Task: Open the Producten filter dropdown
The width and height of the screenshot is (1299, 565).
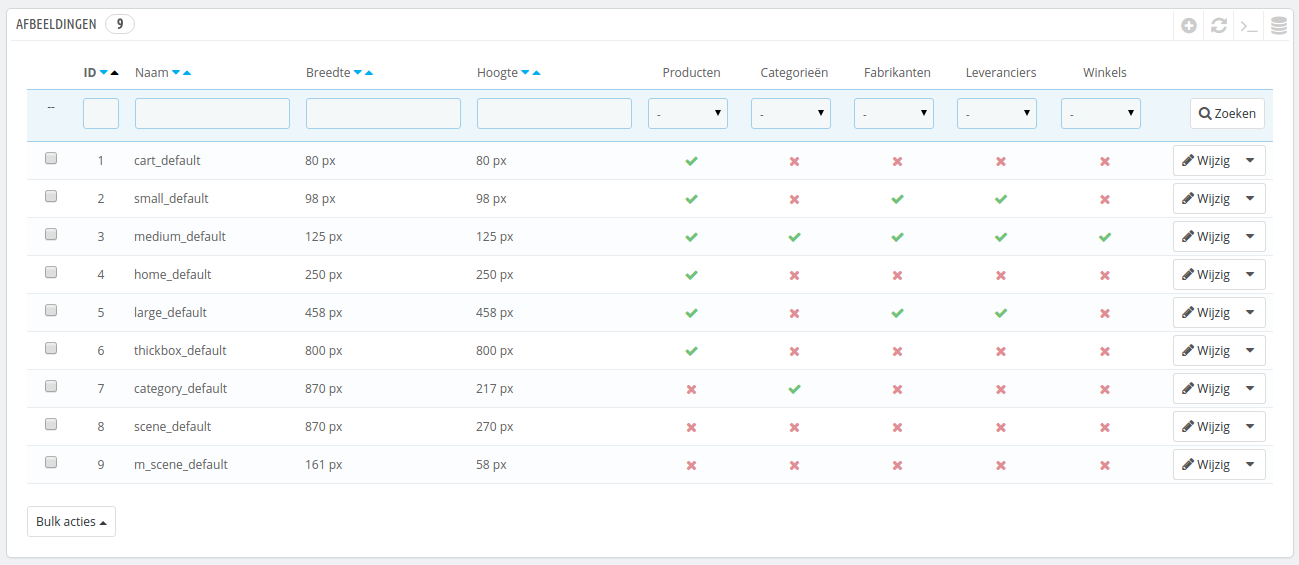Action: [x=688, y=114]
